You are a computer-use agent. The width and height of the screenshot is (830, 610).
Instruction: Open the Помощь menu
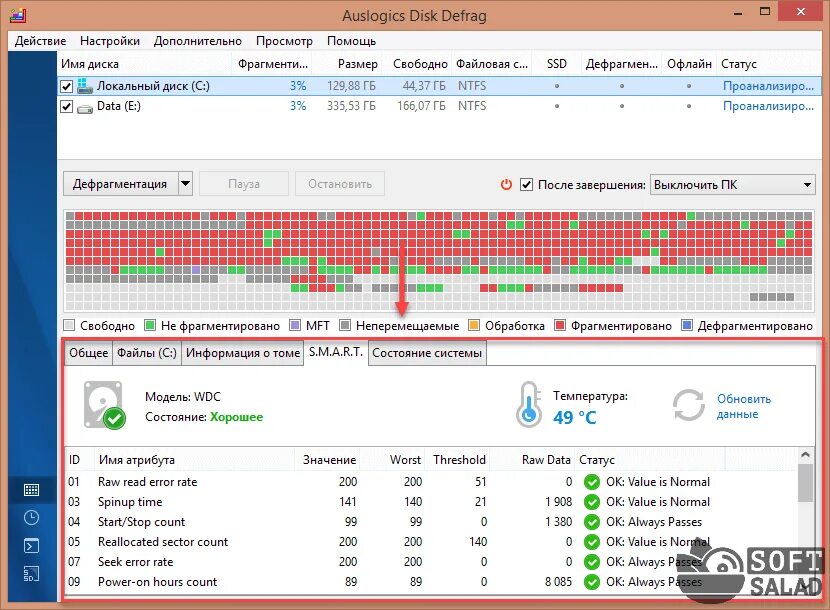[x=351, y=41]
